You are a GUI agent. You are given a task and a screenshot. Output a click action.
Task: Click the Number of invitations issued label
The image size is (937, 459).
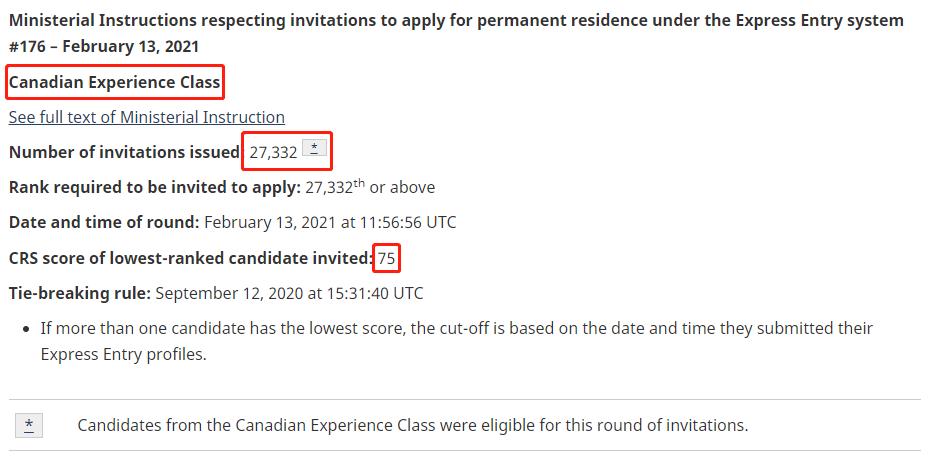[x=124, y=152]
